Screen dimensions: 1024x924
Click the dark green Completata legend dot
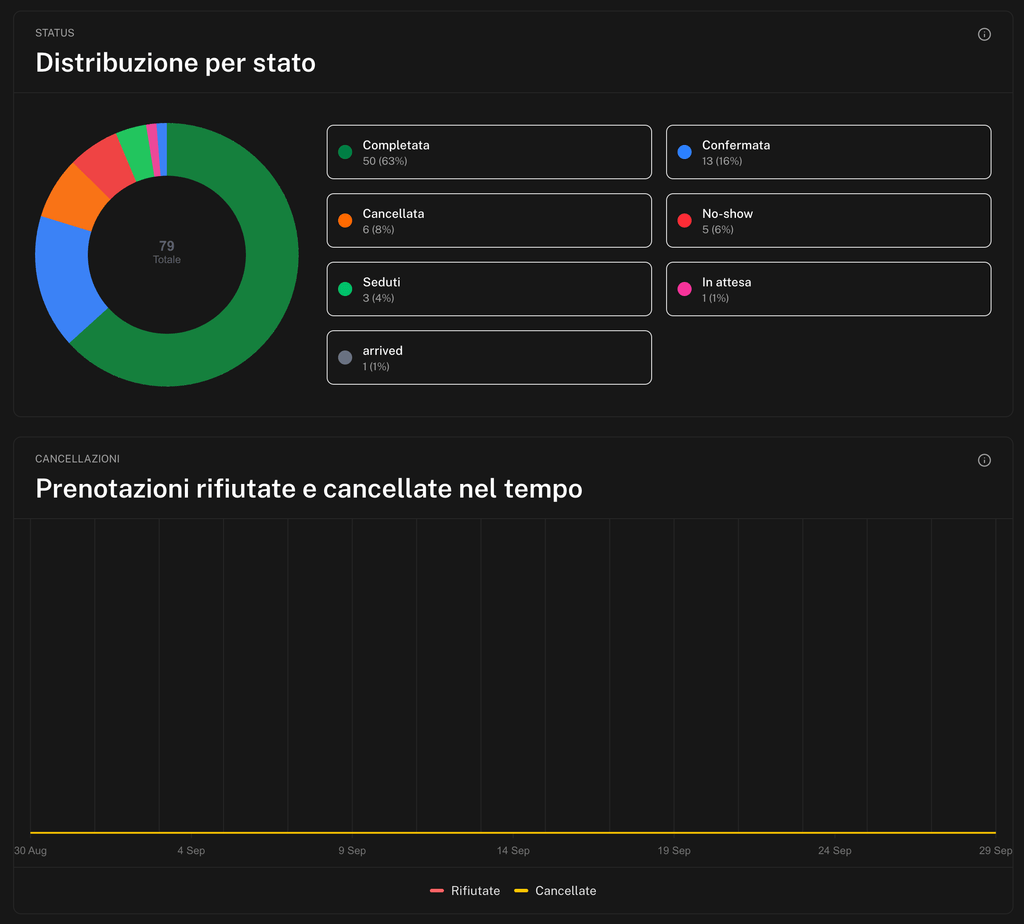point(345,152)
